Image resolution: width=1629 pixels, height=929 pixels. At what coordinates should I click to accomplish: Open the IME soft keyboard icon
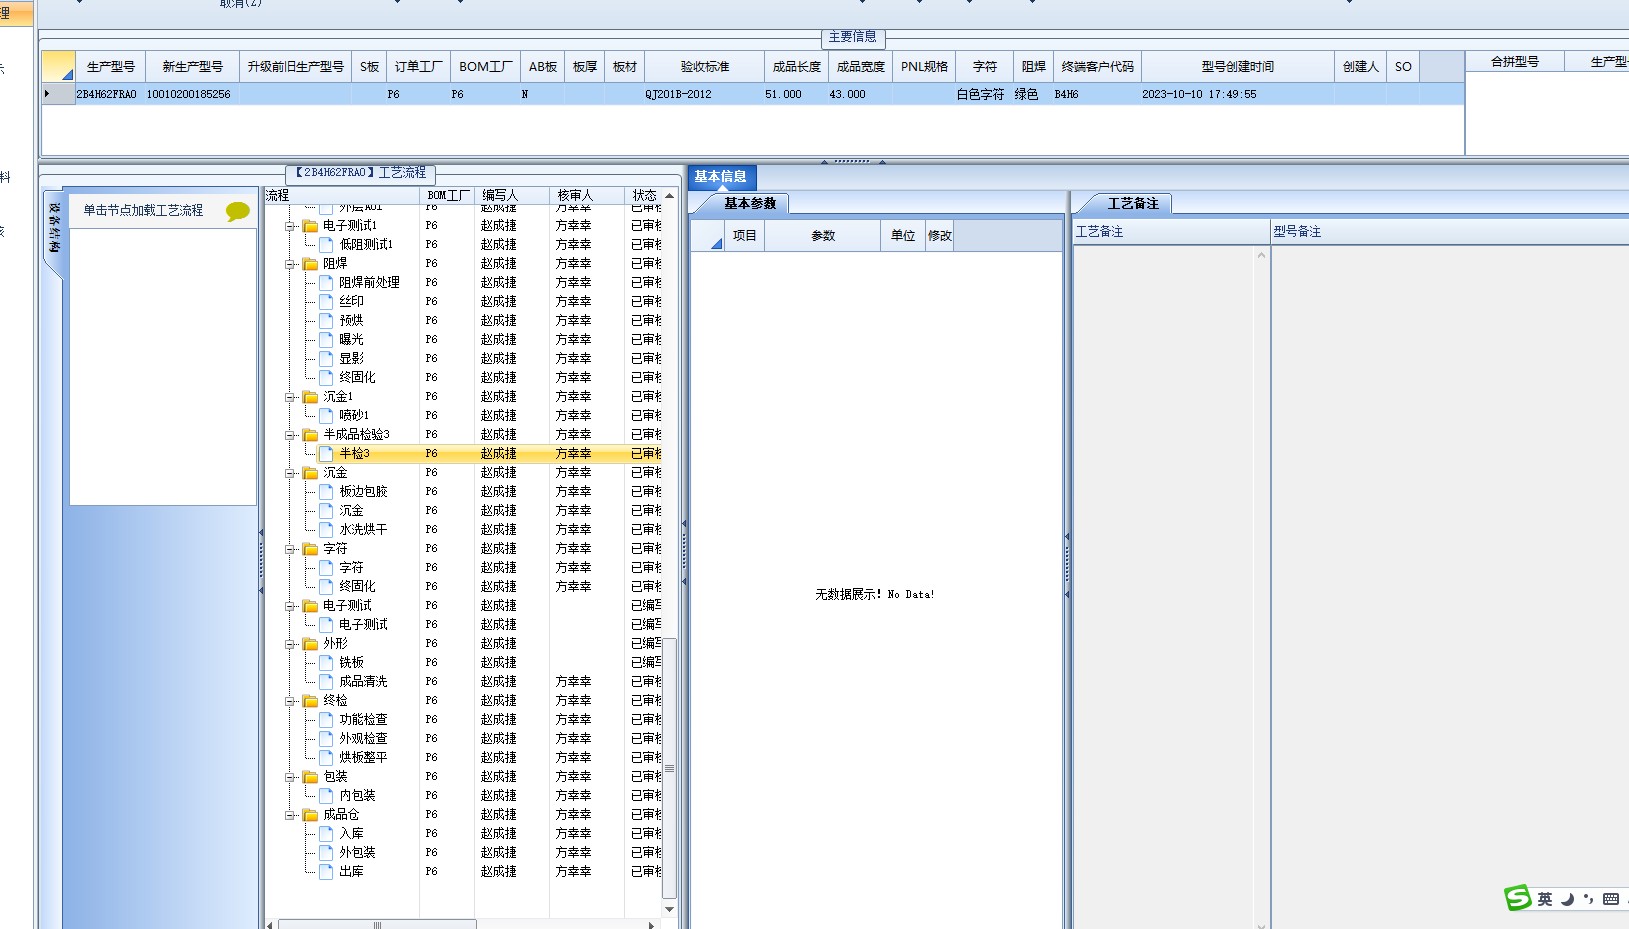click(x=1611, y=899)
